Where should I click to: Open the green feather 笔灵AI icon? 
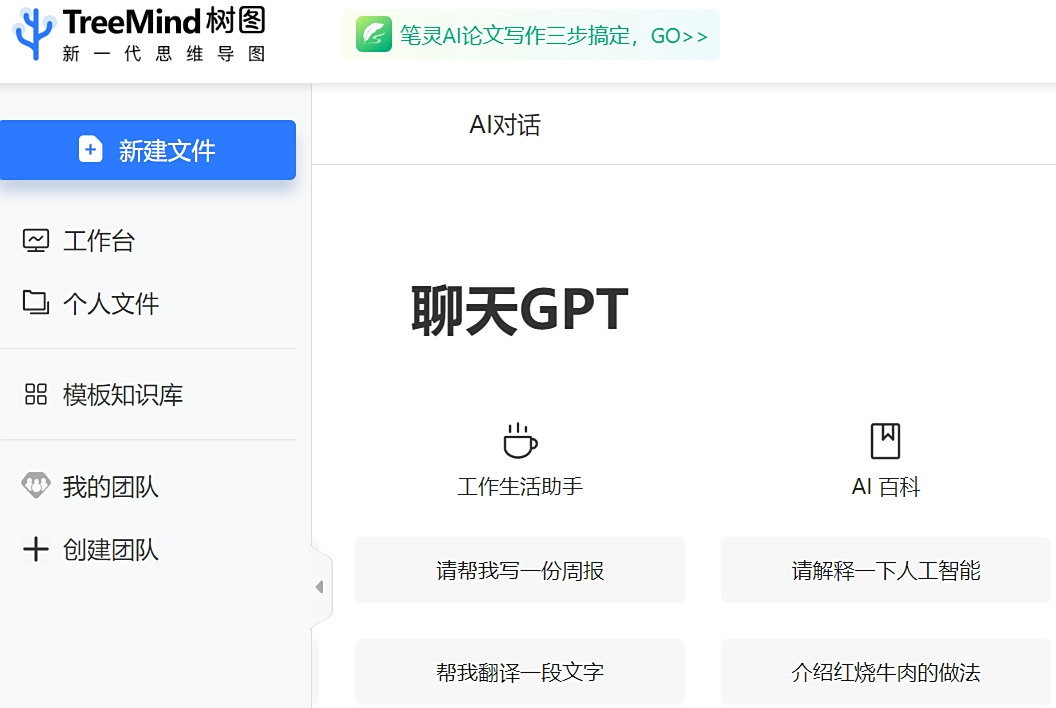click(374, 34)
